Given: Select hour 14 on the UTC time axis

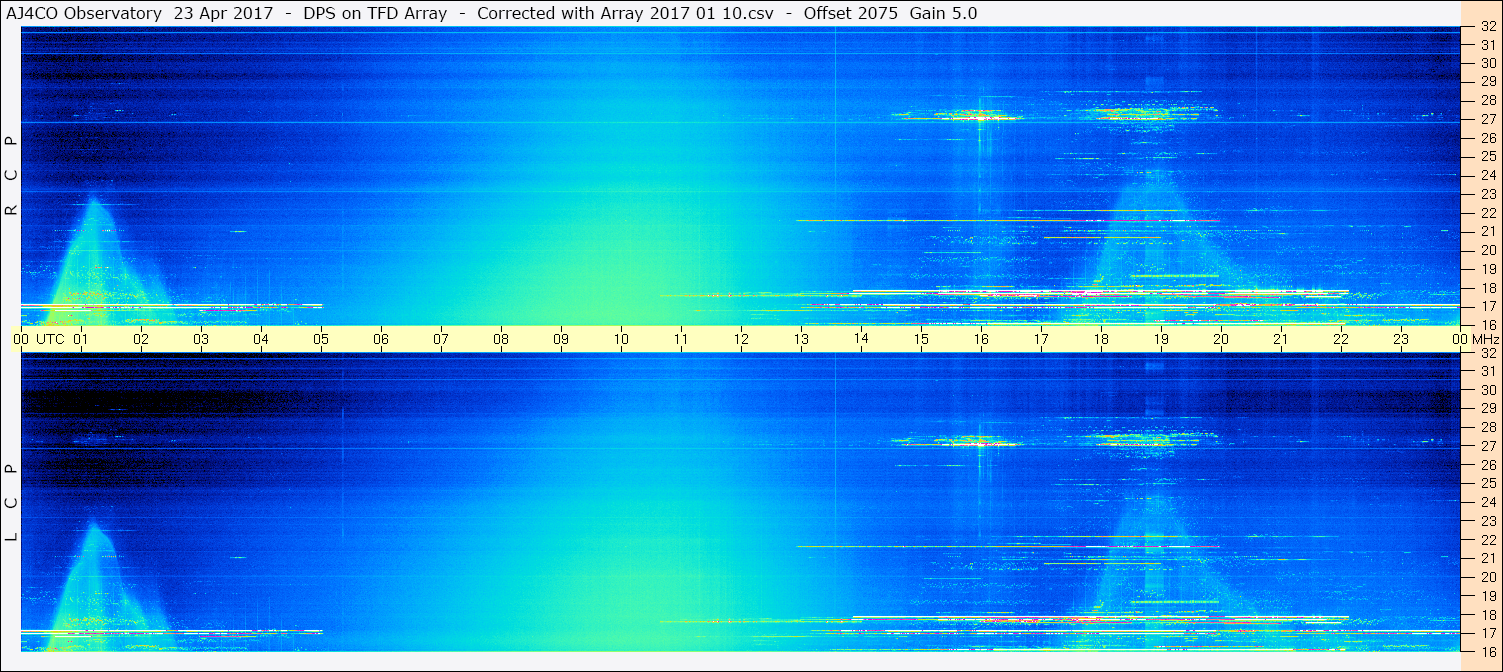Looking at the screenshot, I should [861, 339].
